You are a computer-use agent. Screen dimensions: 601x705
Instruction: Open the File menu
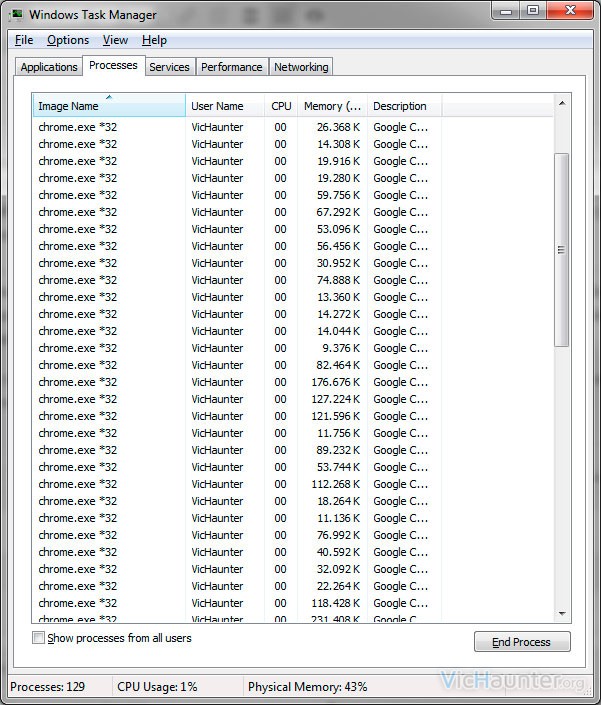[24, 40]
